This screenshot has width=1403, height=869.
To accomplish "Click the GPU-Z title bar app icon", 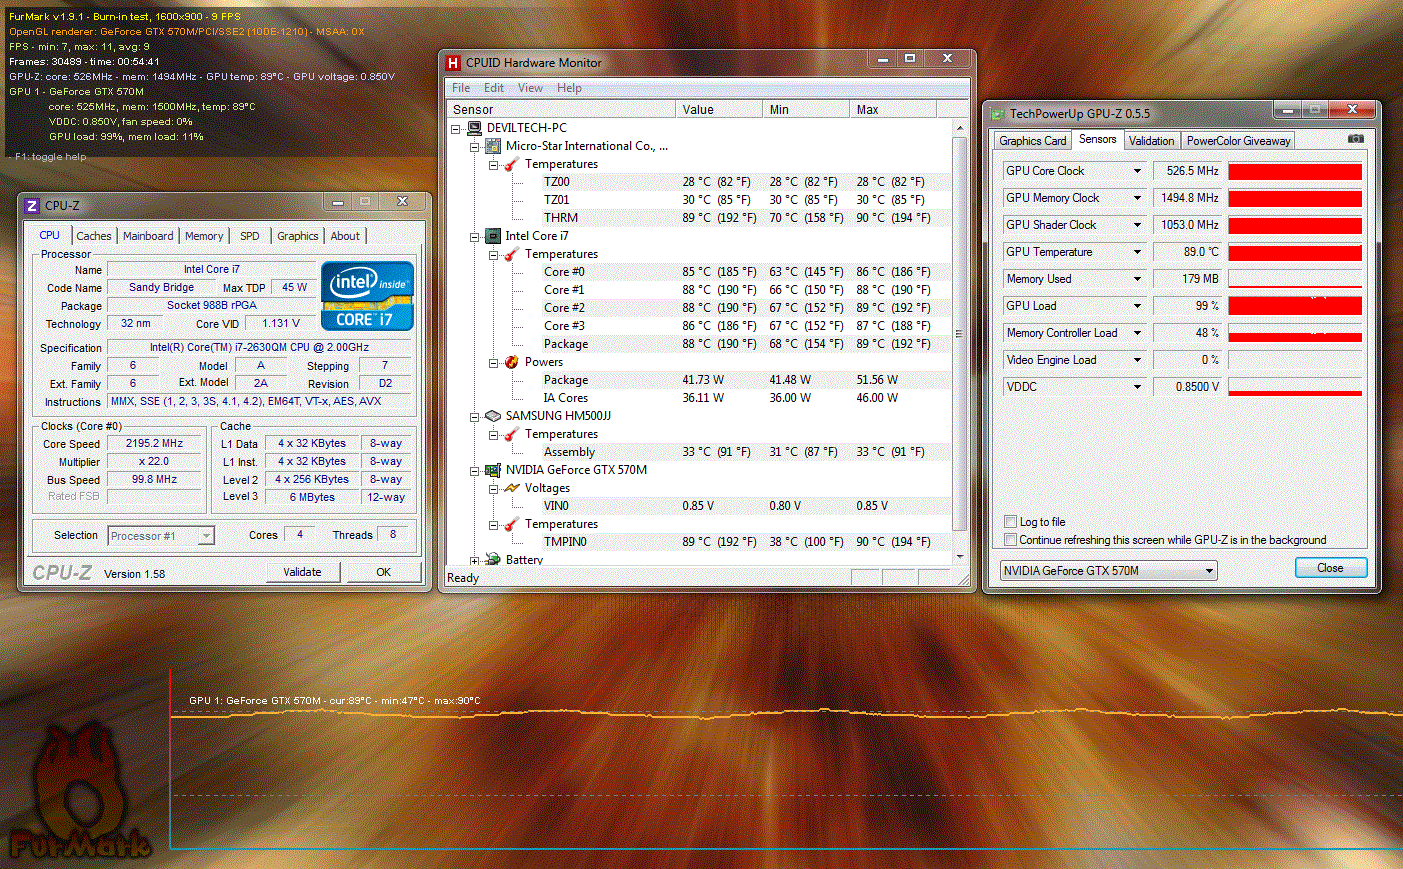I will [x=997, y=114].
